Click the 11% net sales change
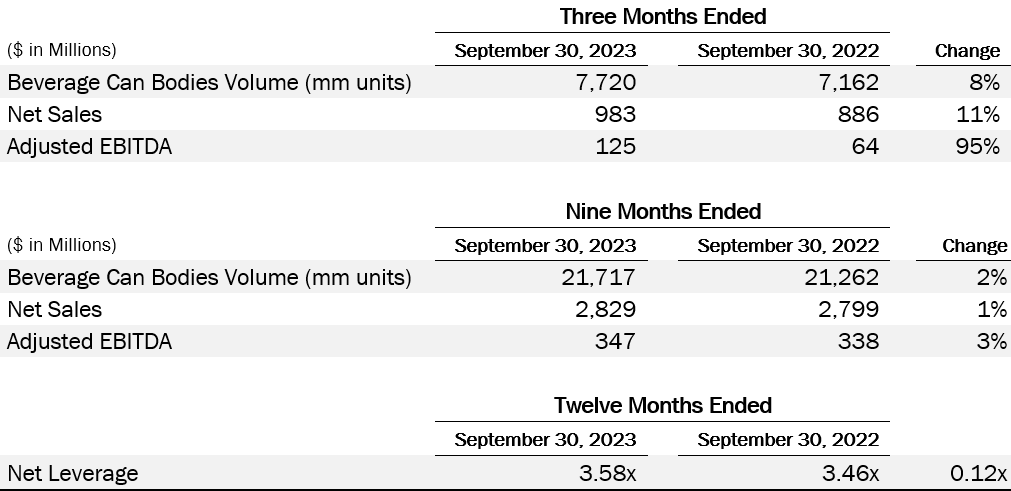 coord(977,114)
